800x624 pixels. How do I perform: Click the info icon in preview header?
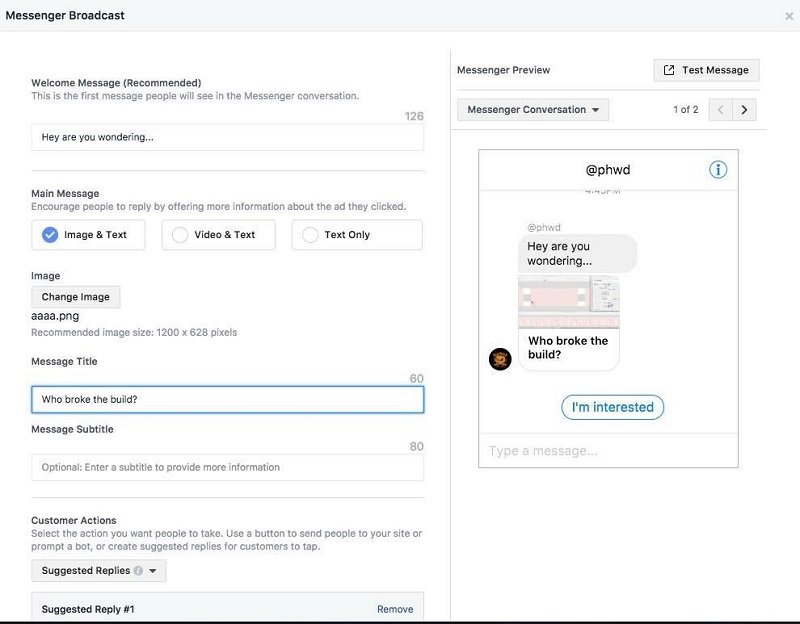(x=718, y=170)
